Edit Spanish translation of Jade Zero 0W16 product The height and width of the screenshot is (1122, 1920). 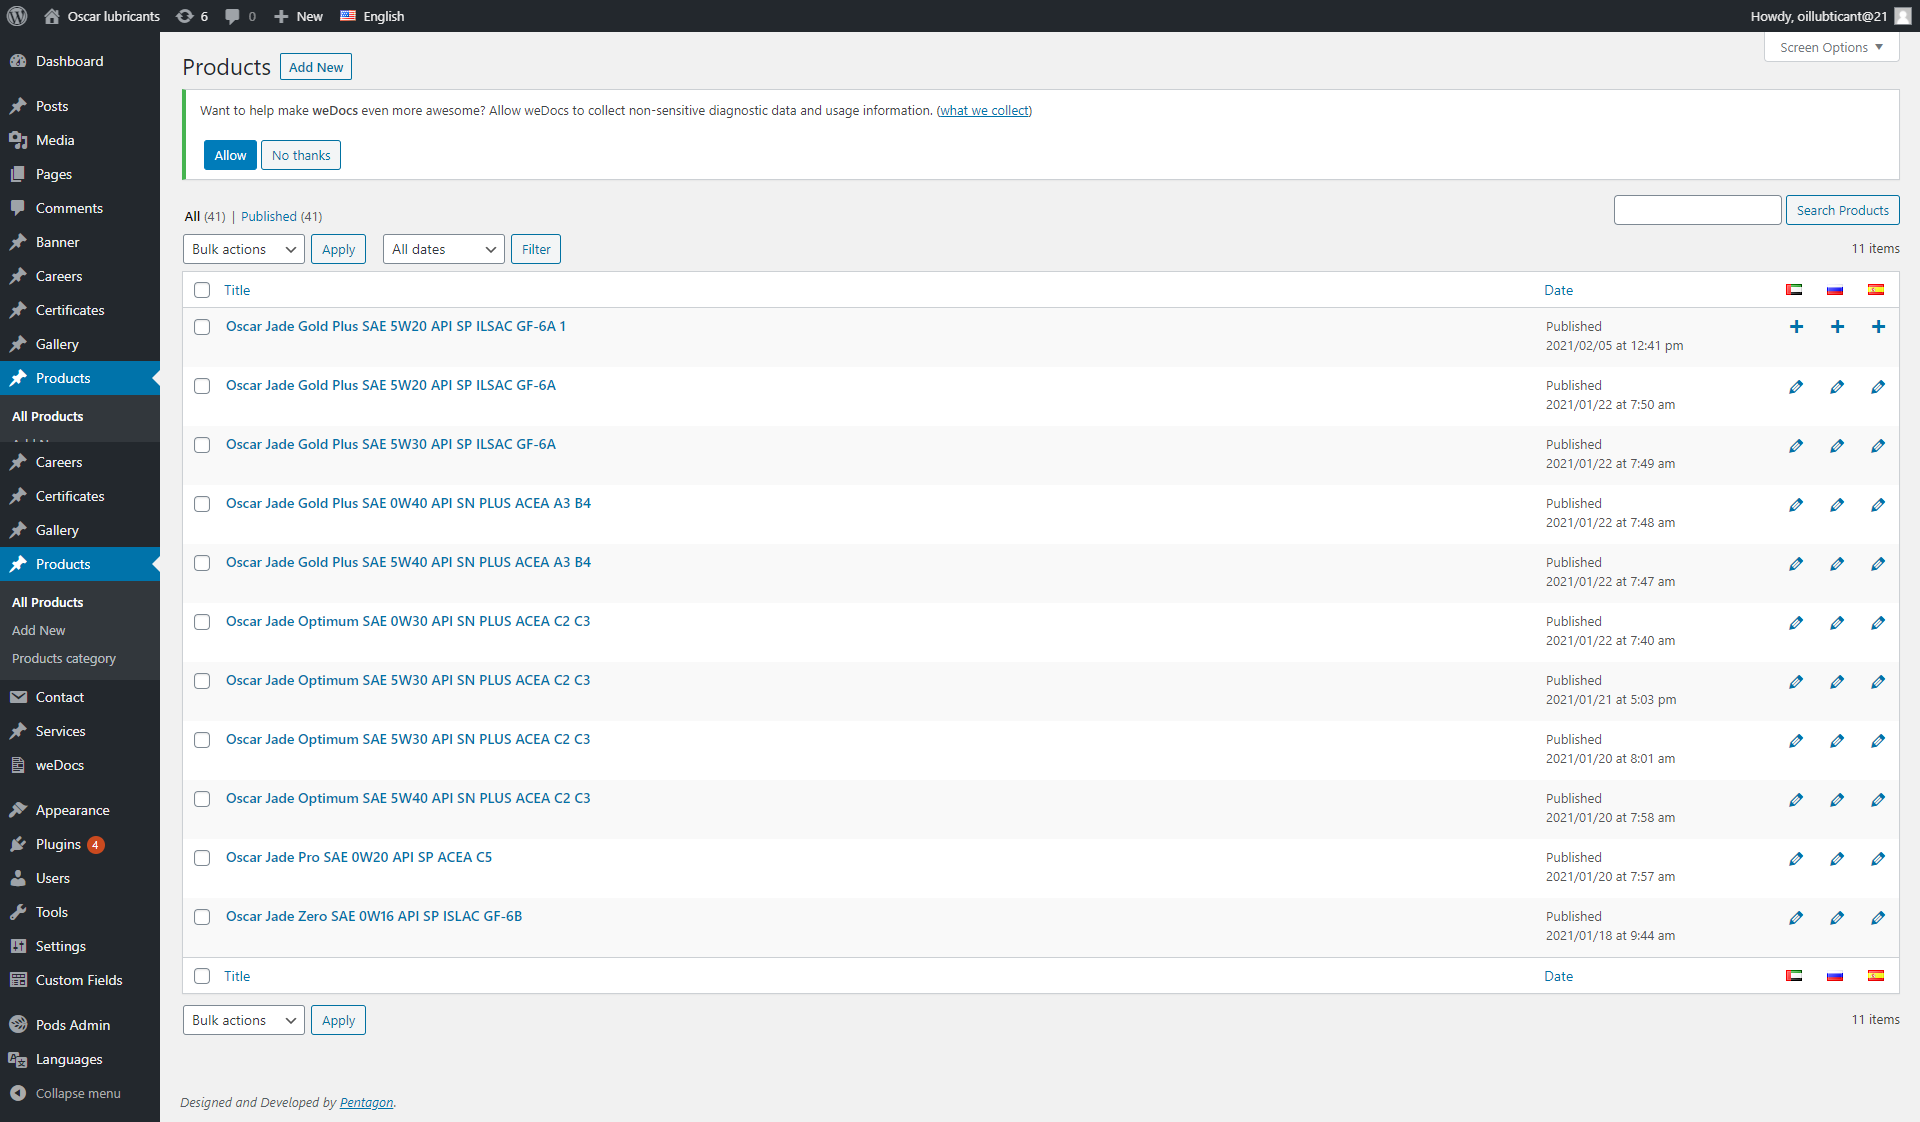[x=1878, y=918]
